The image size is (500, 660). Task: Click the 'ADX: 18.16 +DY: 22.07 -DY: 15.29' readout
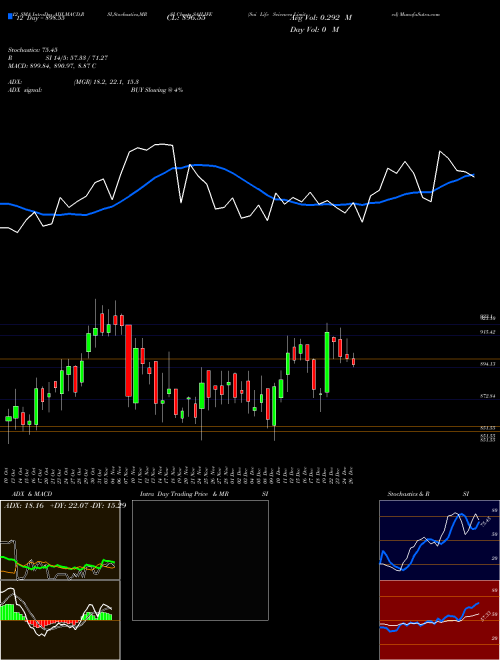(x=64, y=505)
